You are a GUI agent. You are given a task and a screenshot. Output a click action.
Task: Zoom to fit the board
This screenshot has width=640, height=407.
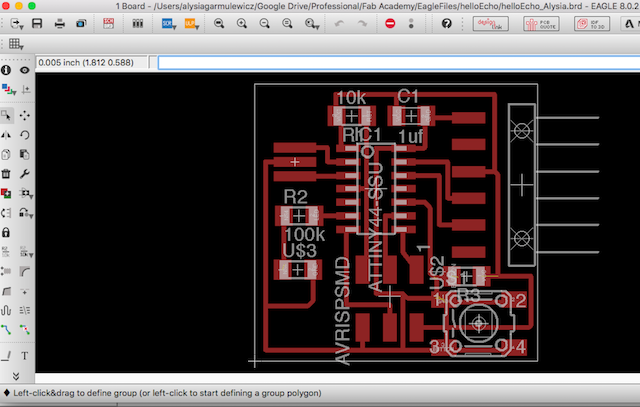[x=219, y=24]
